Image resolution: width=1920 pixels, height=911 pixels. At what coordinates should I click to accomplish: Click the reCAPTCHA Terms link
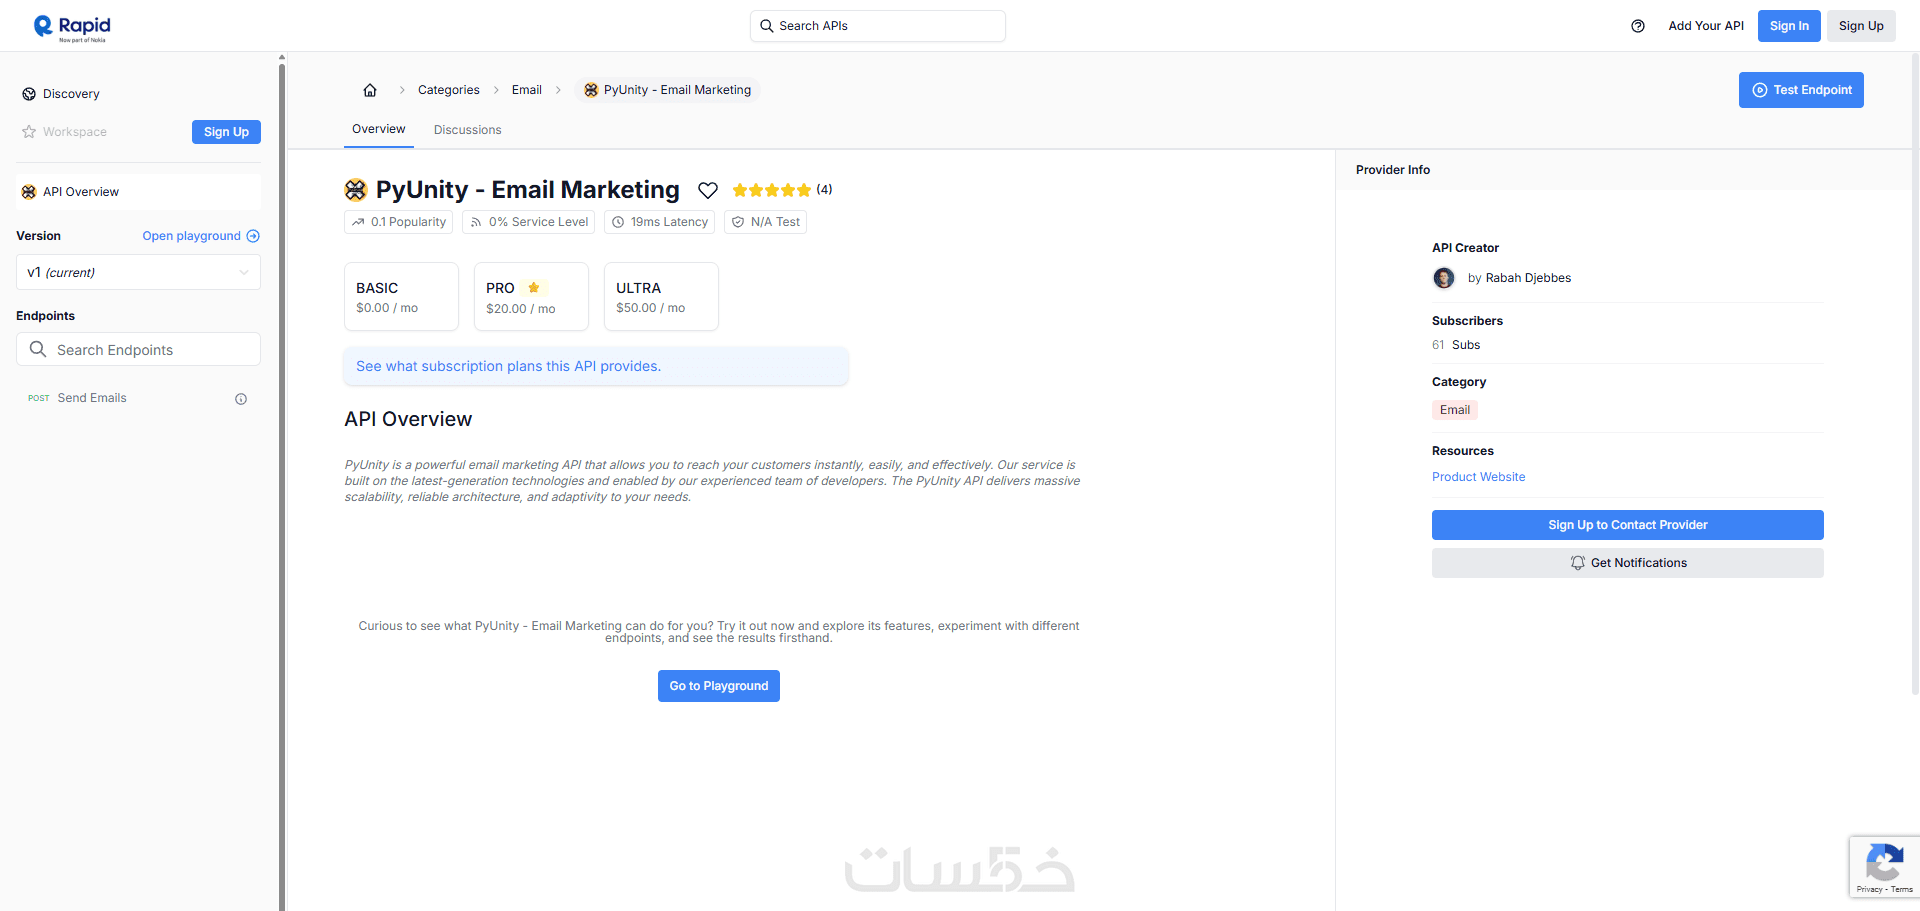coord(1902,889)
